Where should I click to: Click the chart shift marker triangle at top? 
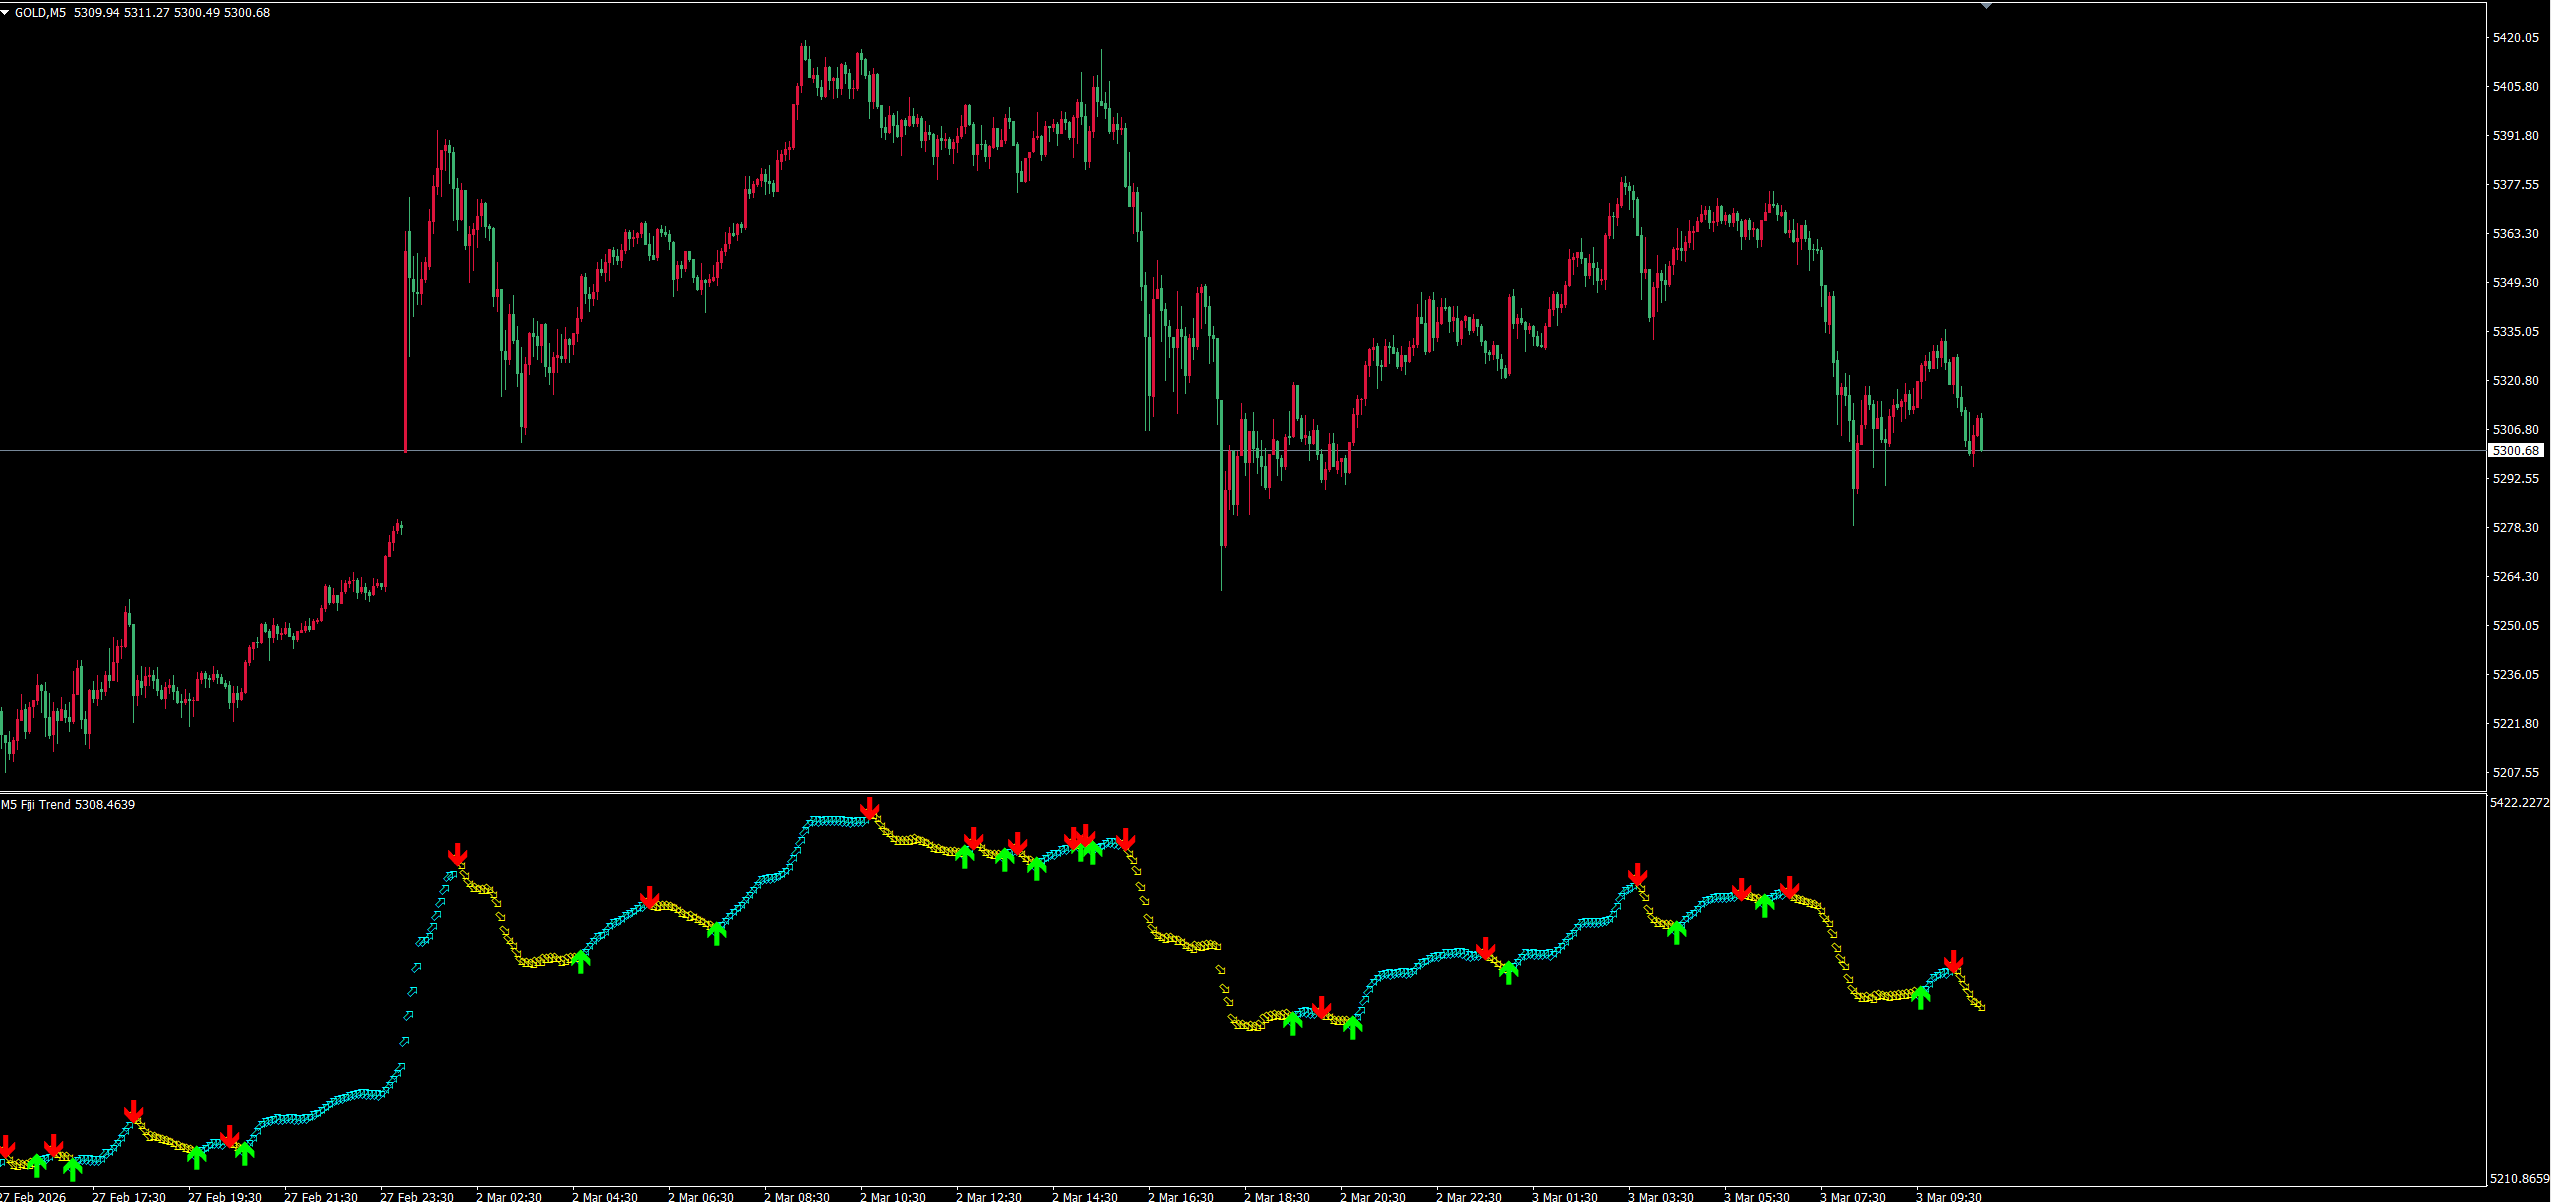1986,6
